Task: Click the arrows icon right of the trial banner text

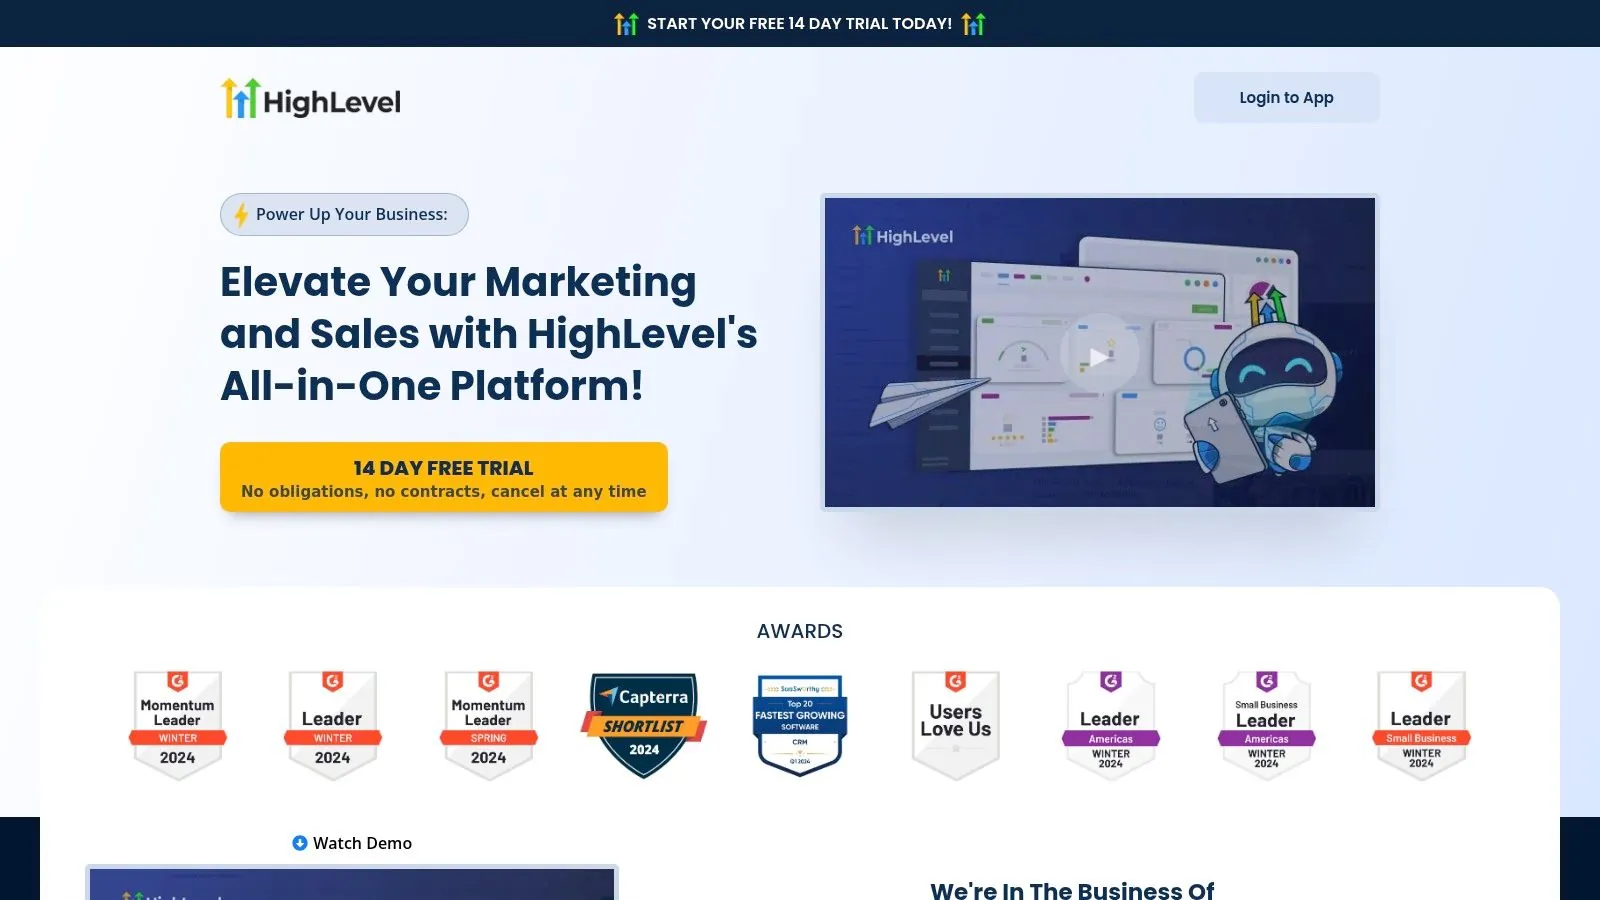Action: point(973,23)
